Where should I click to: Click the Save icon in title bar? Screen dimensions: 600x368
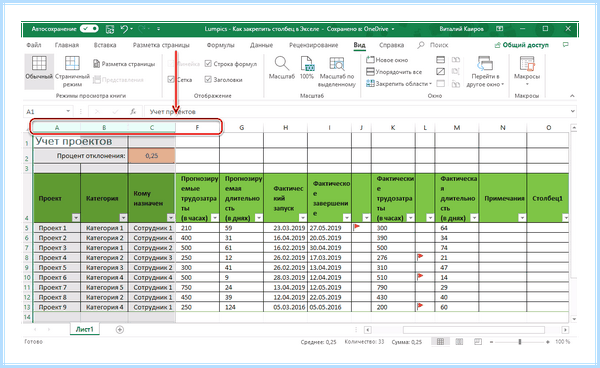click(x=110, y=29)
